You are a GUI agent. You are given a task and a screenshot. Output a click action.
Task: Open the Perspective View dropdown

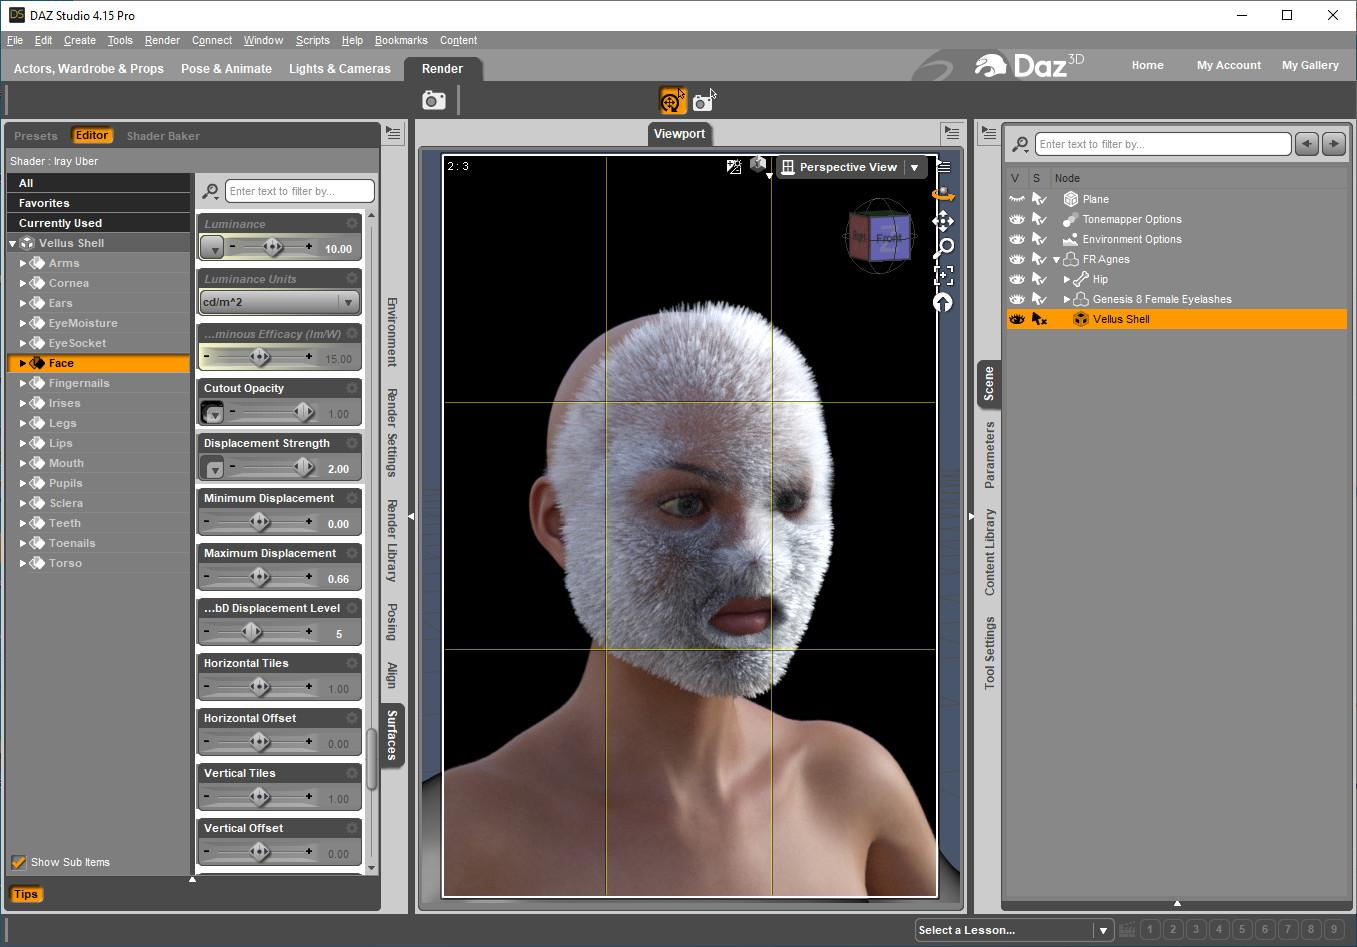[914, 168]
